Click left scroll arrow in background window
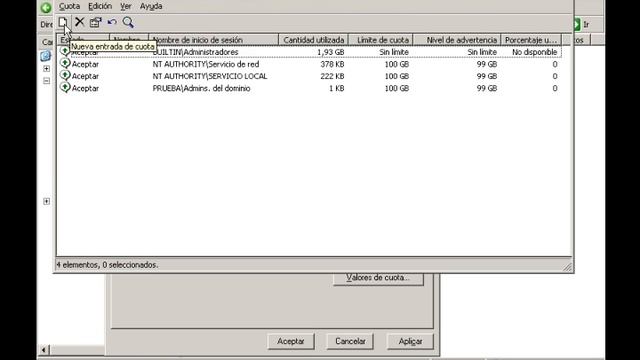The width and height of the screenshot is (640, 360). tap(44, 350)
